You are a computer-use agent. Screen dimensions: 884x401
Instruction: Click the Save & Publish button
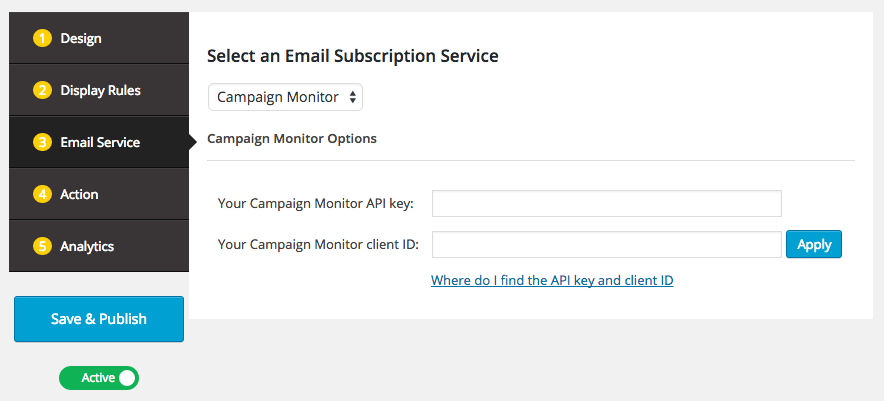tap(99, 319)
